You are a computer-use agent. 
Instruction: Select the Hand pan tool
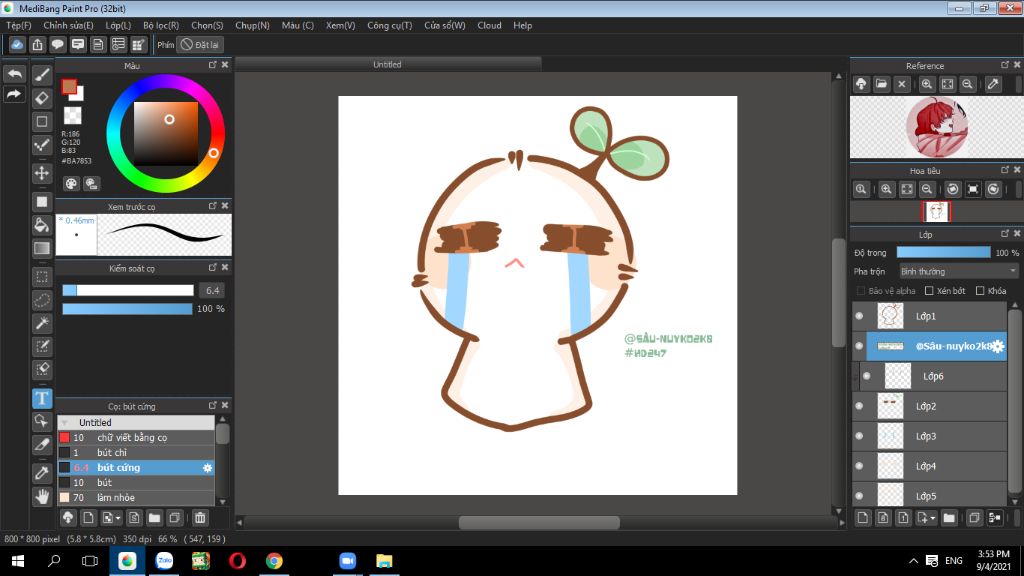42,497
